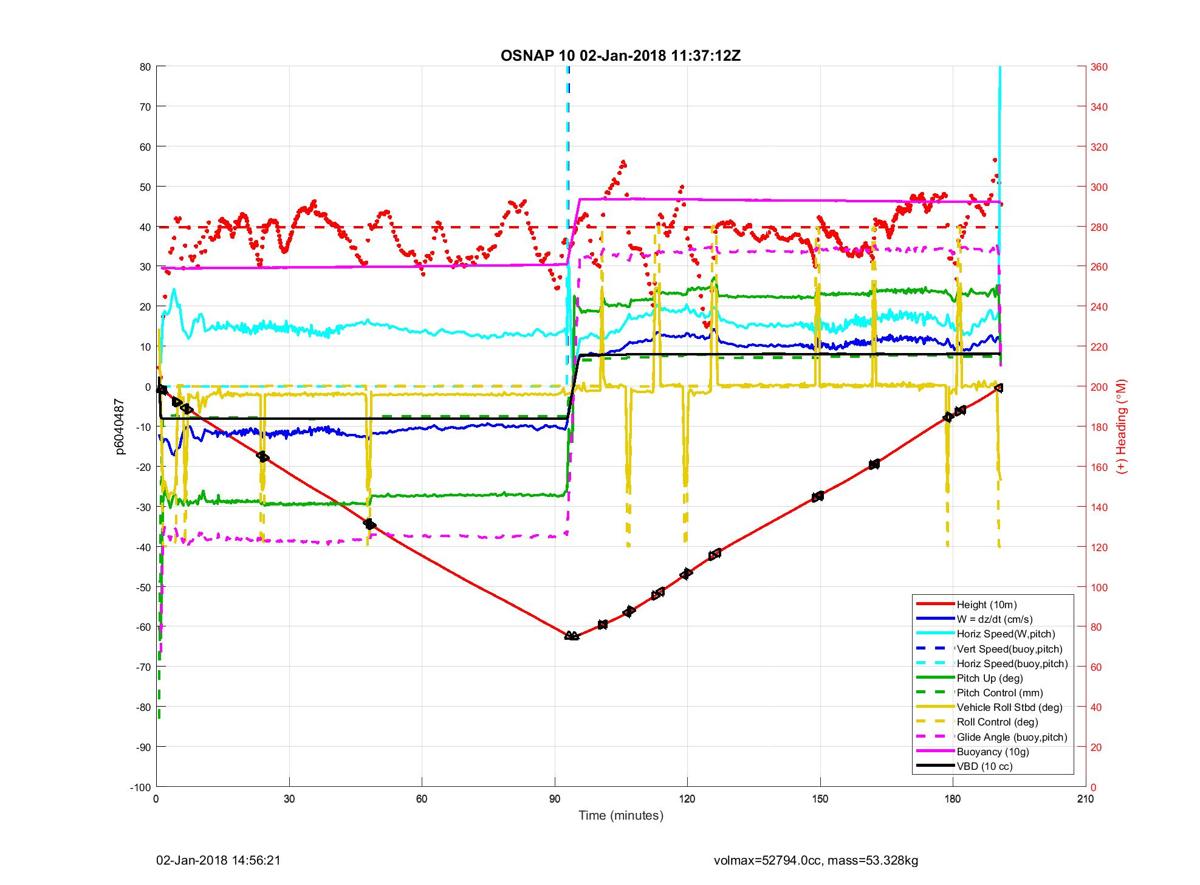This screenshot has width=1200, height=885.
Task: Click the 210 tick on the time axis
Action: (1085, 799)
